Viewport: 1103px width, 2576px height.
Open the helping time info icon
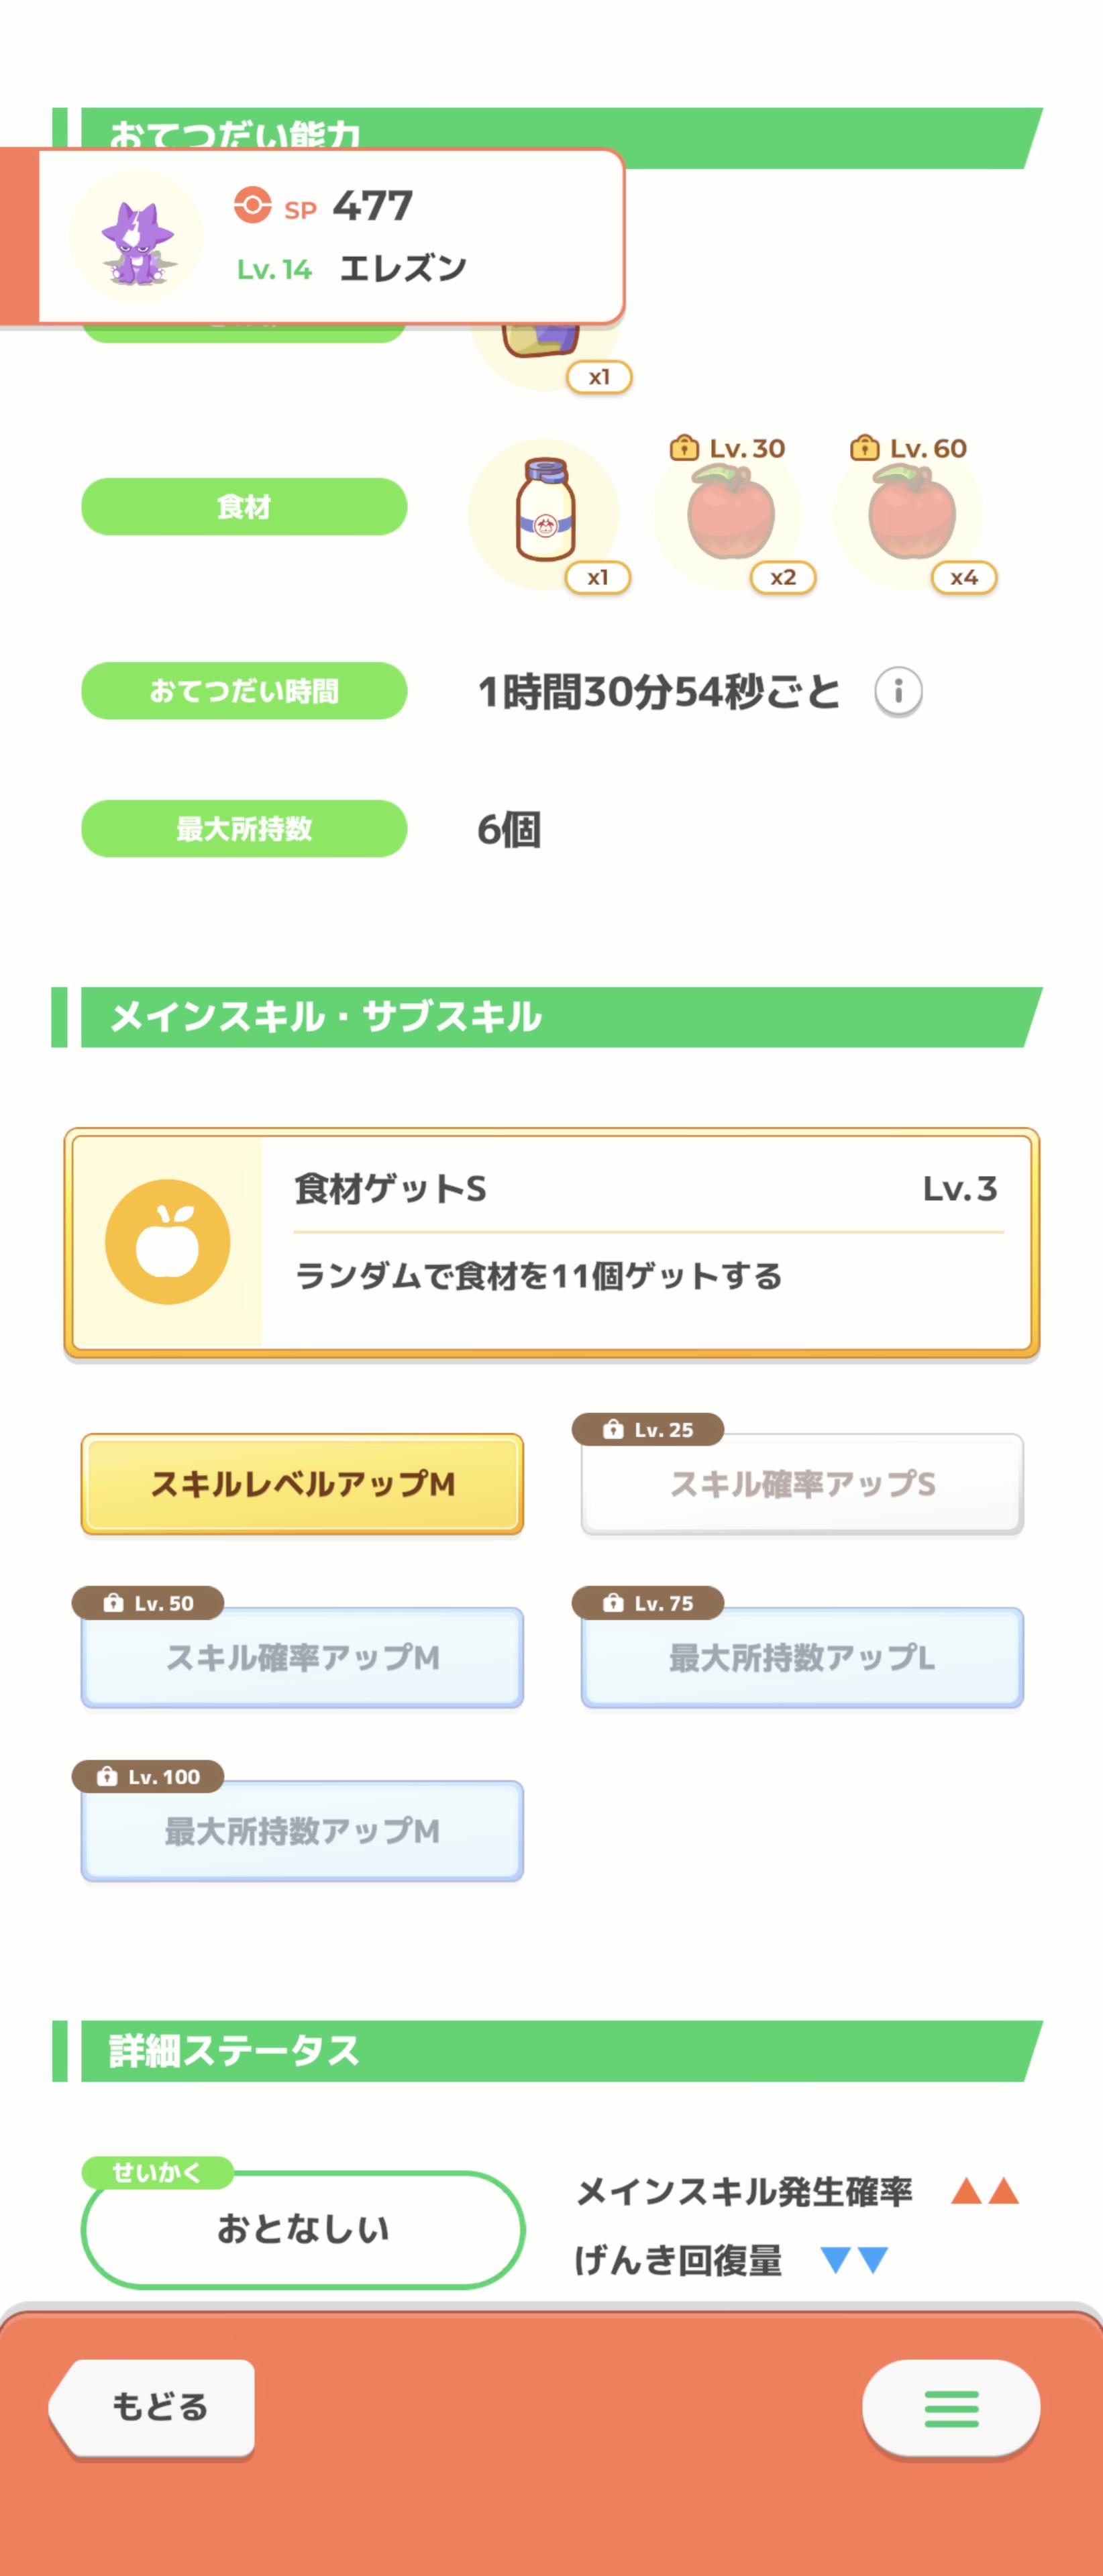[897, 691]
